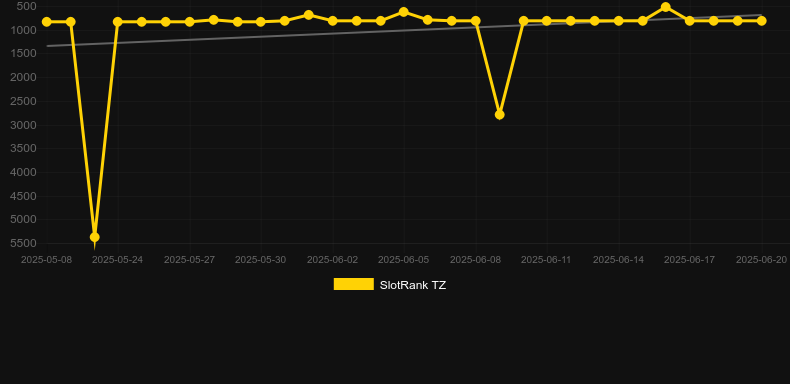Click the gray trend line's left end

click(48, 46)
